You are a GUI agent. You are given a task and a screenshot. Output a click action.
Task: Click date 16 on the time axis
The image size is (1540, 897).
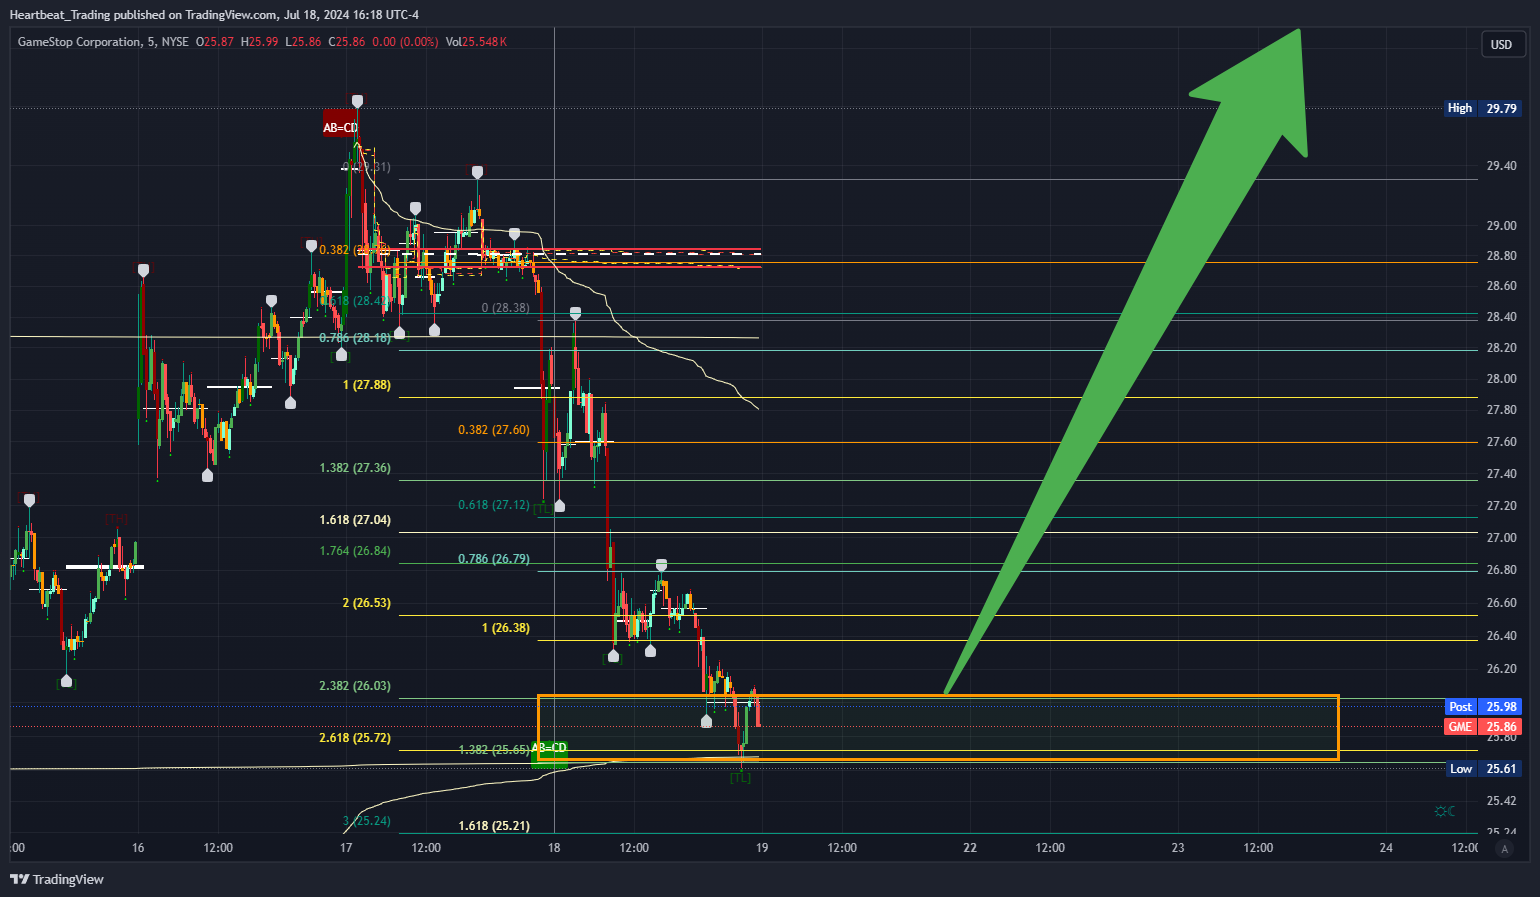point(138,848)
